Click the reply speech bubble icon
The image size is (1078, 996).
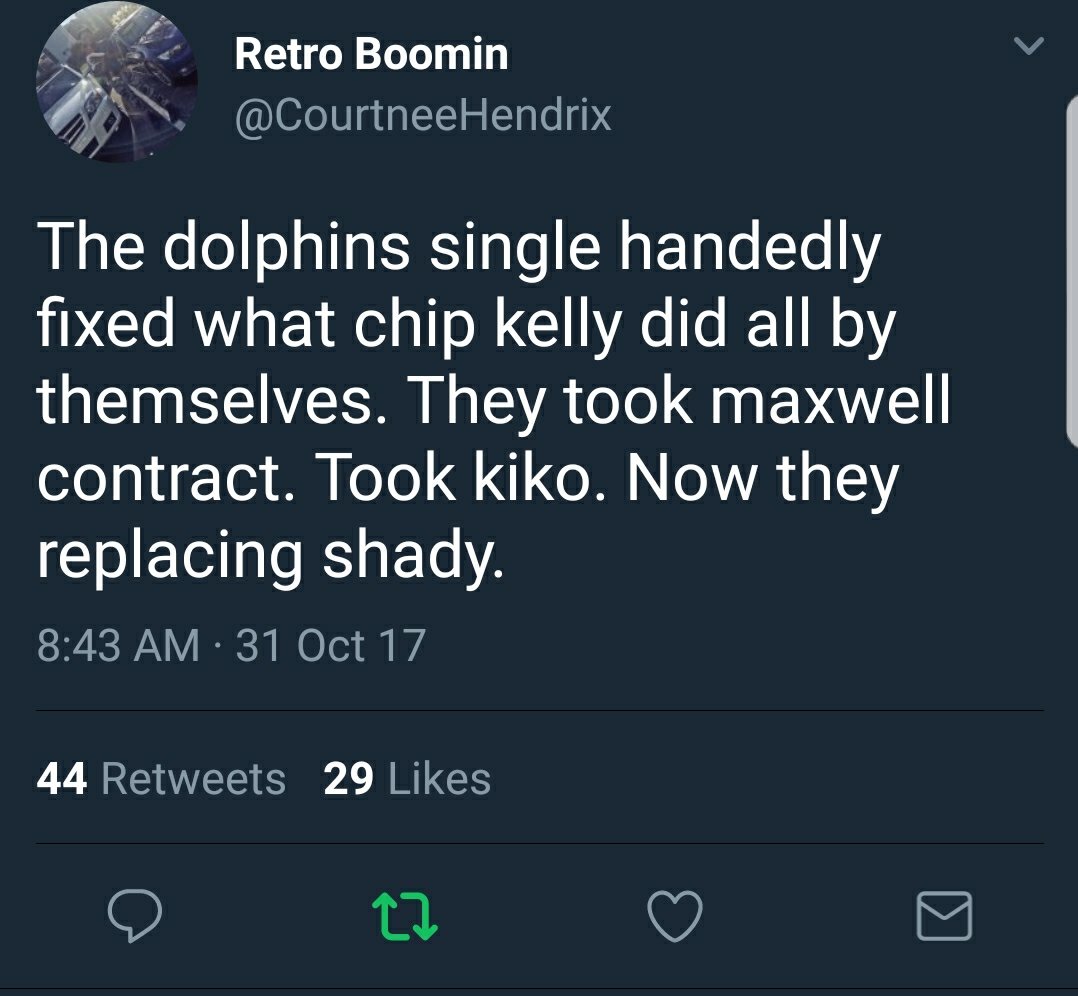[x=134, y=915]
